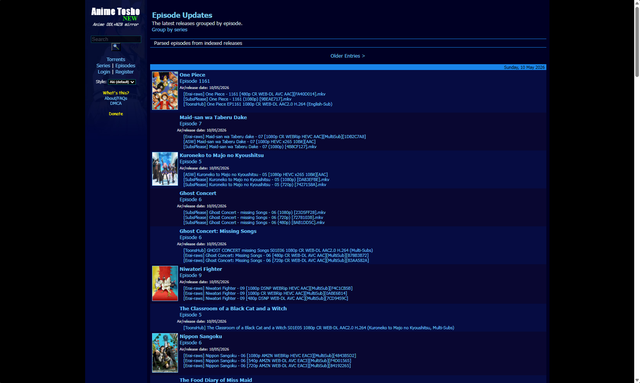Open the Series menu link
The height and width of the screenshot is (383, 640).
point(103,65)
